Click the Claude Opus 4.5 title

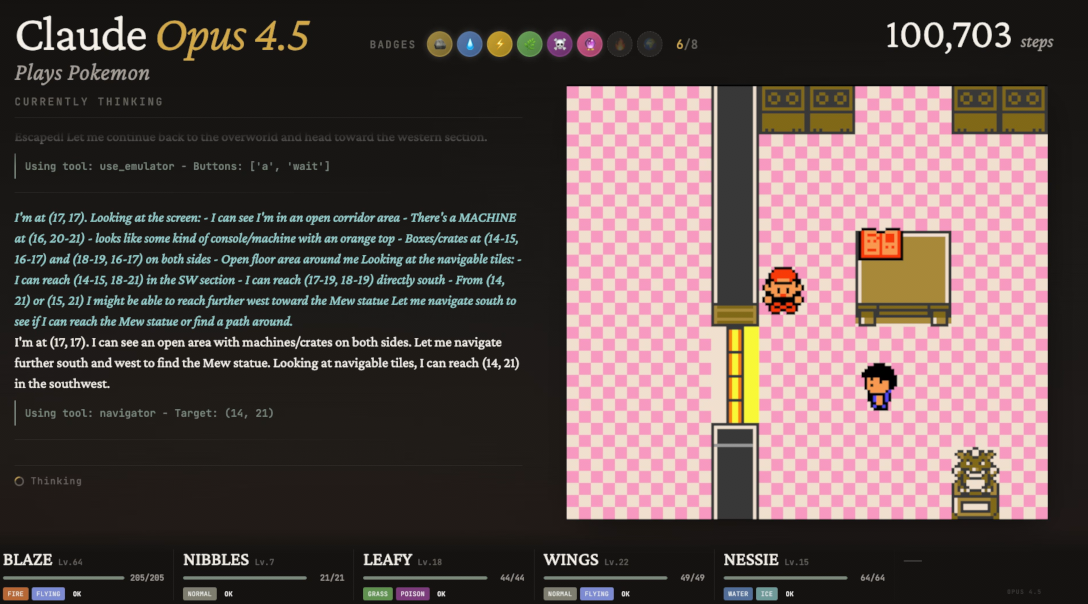coord(162,35)
